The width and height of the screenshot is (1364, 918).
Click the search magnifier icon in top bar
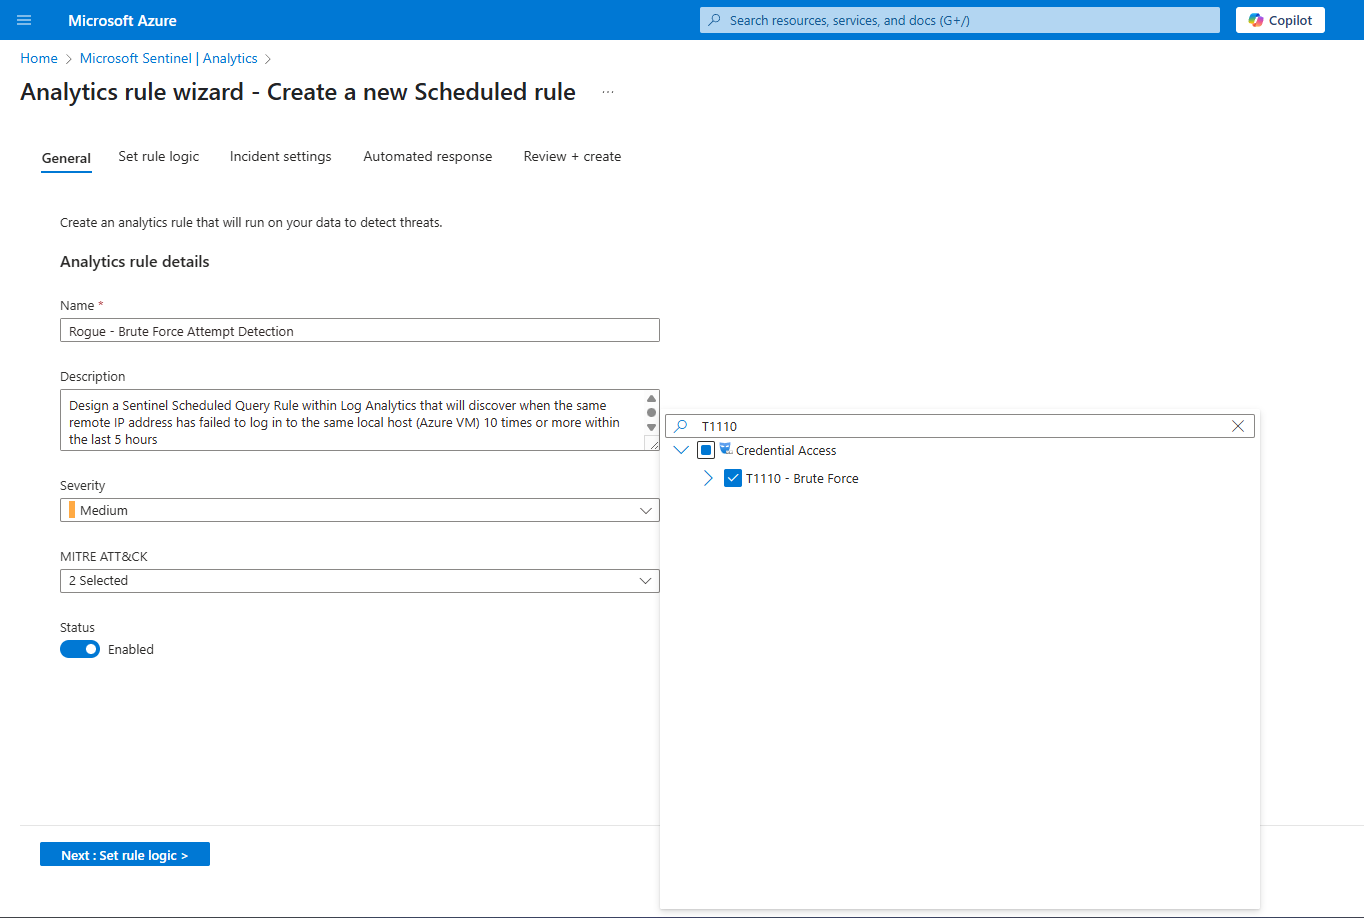pyautogui.click(x=714, y=20)
